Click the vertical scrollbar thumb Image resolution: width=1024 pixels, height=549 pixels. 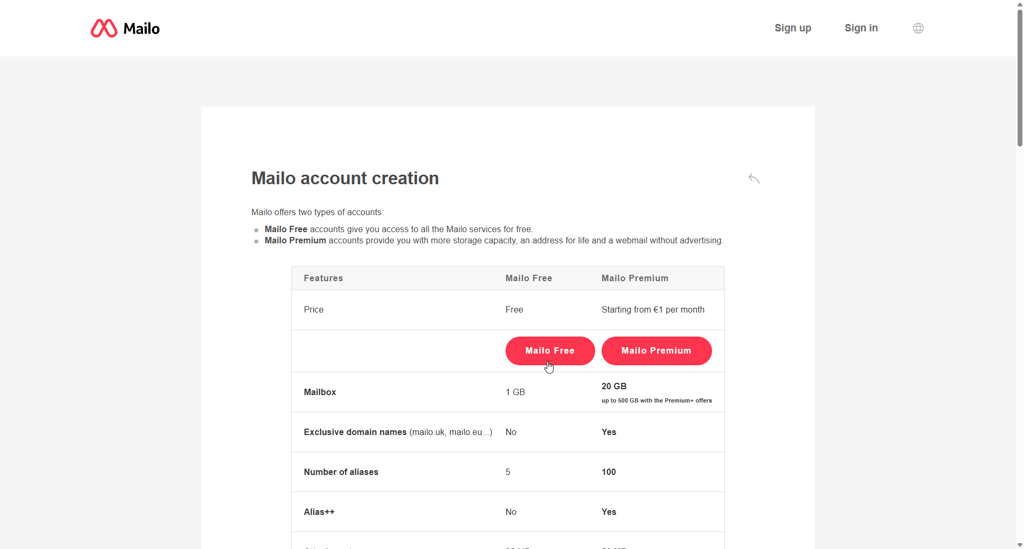coord(1019,77)
